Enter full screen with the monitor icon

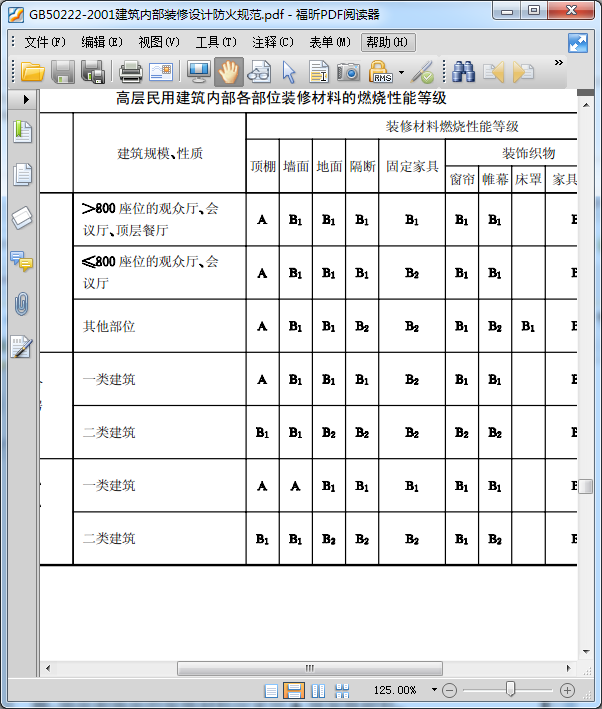[199, 72]
